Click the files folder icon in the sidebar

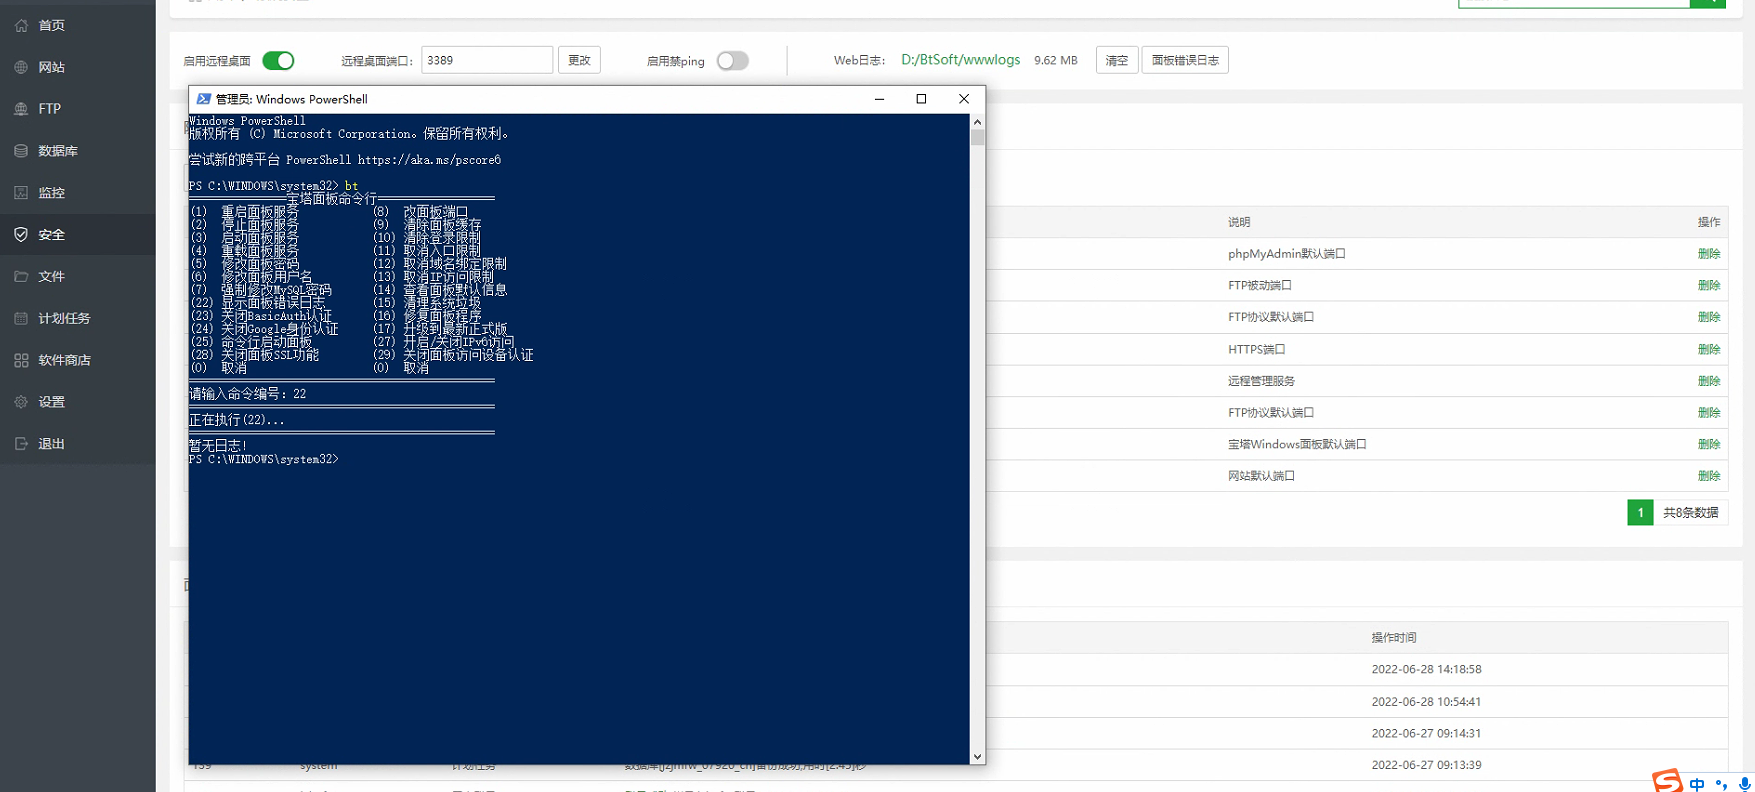click(21, 276)
